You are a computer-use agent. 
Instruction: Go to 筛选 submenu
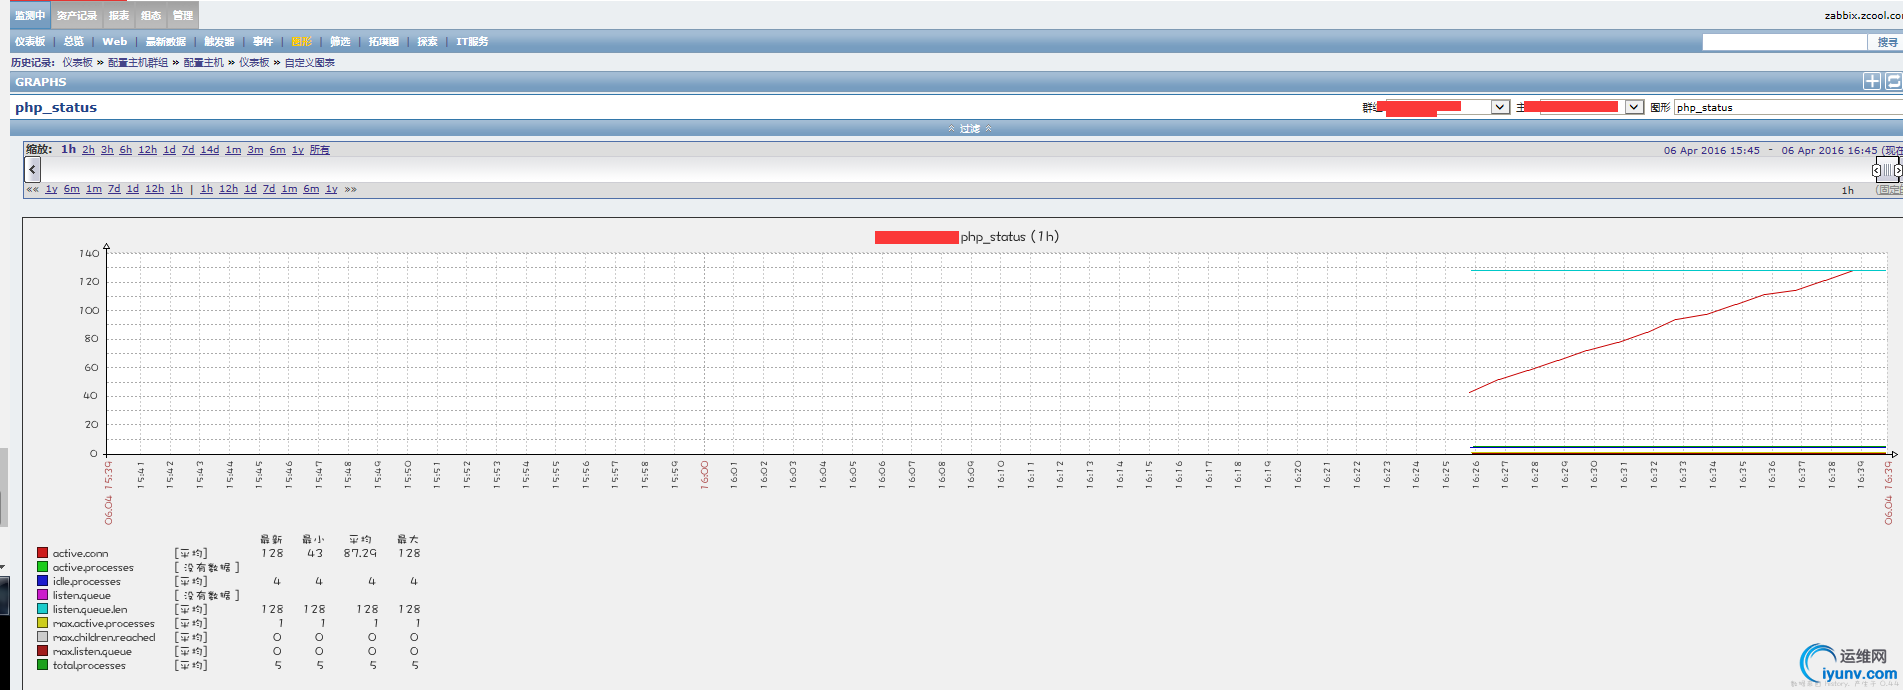pyautogui.click(x=341, y=42)
